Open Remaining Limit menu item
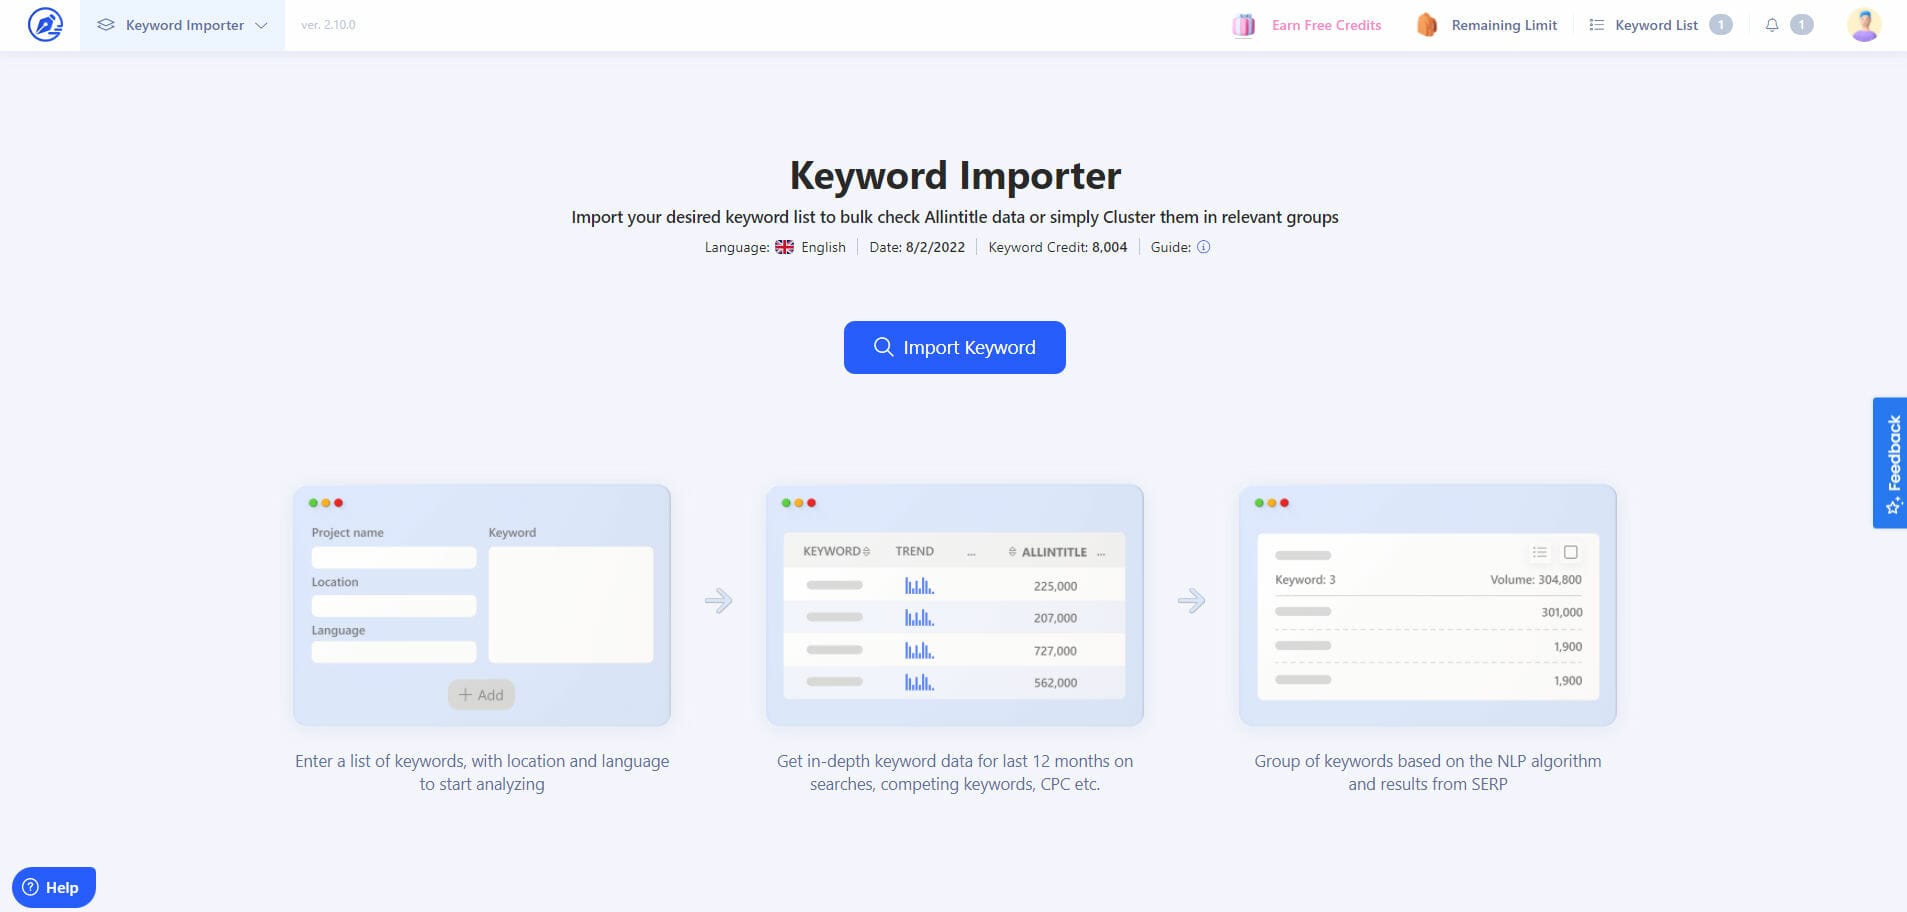Image resolution: width=1907 pixels, height=912 pixels. point(1503,25)
